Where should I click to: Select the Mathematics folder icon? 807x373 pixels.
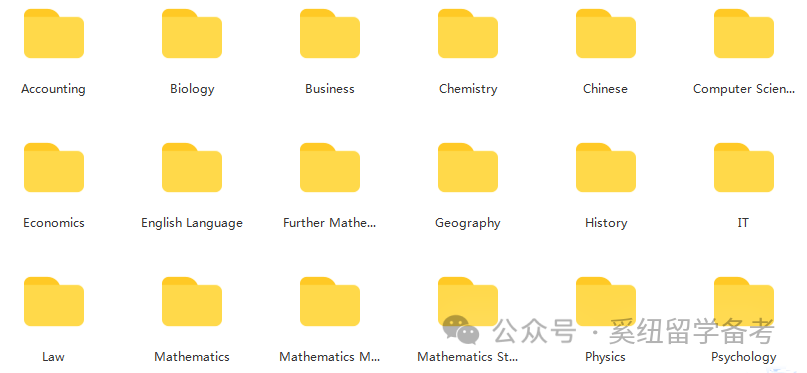pos(192,301)
